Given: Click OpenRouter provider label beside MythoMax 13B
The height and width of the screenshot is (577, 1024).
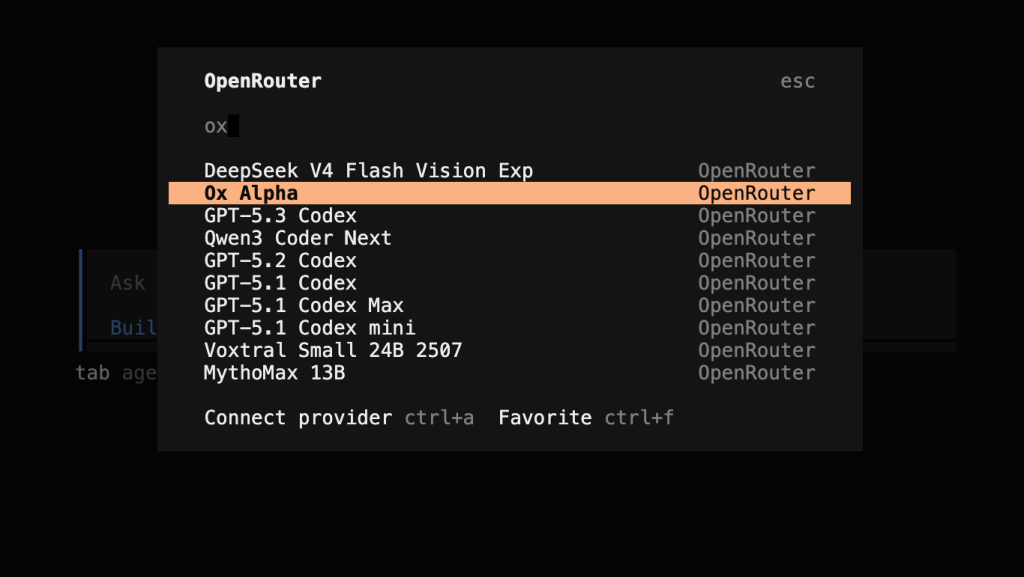Looking at the screenshot, I should point(756,373).
